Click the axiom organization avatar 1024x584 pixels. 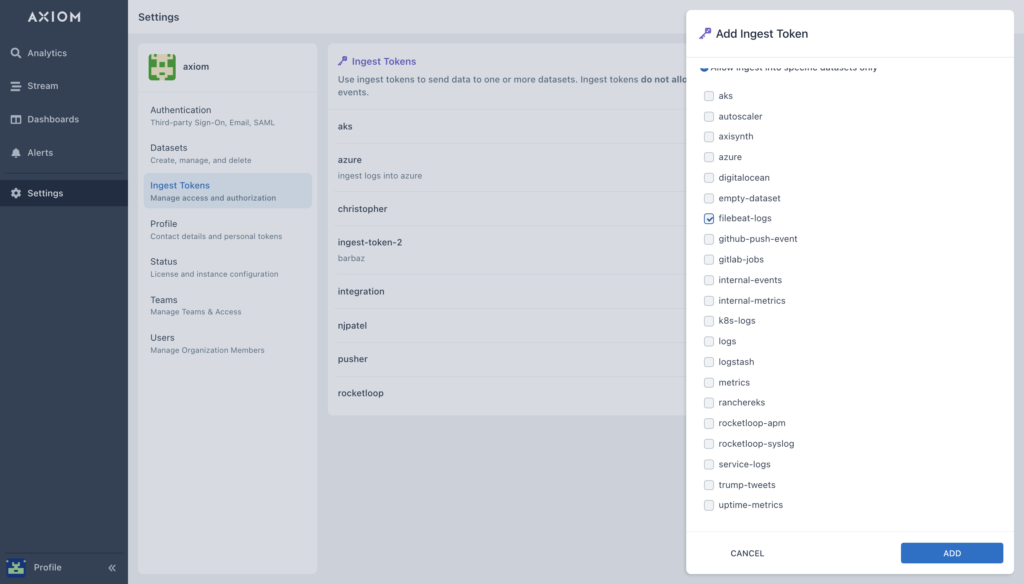pos(162,67)
